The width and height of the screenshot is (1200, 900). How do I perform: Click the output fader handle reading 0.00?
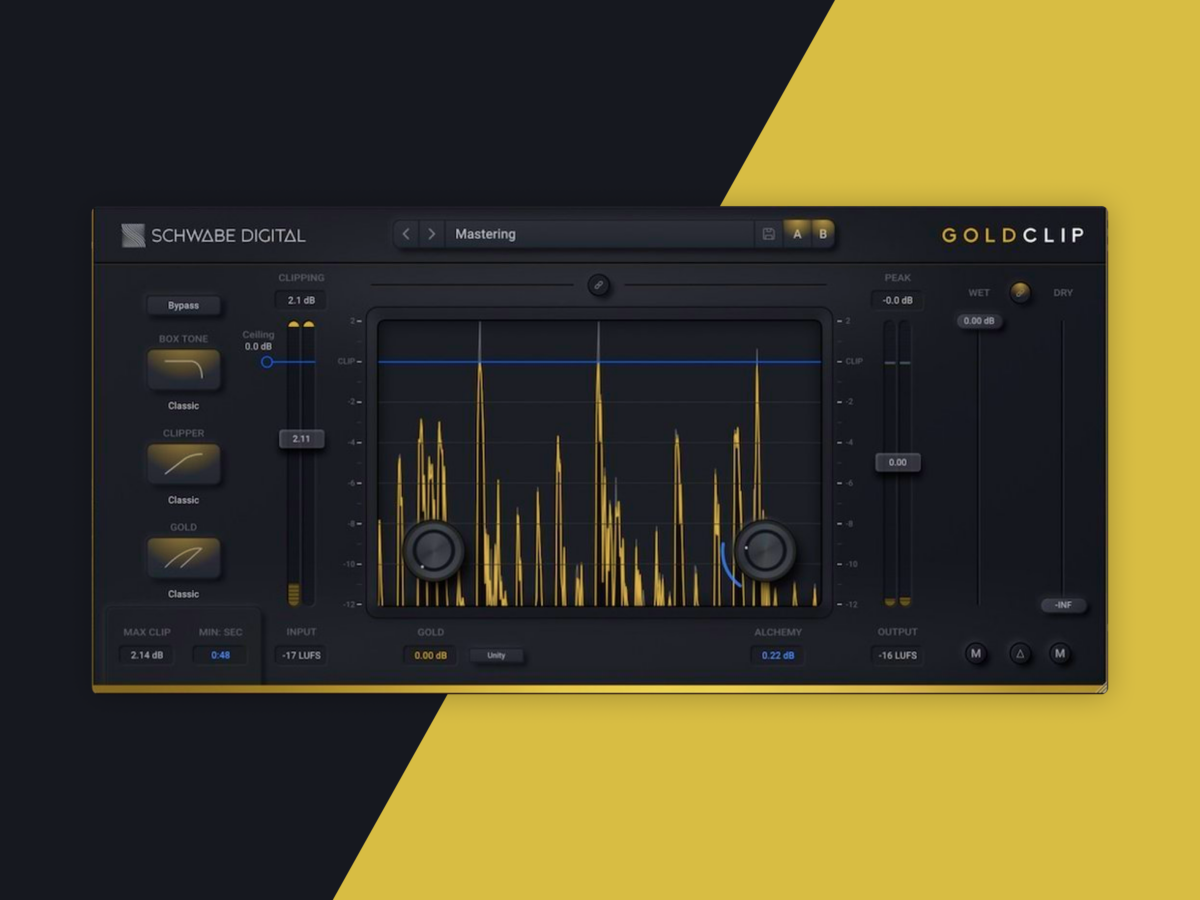pyautogui.click(x=898, y=462)
